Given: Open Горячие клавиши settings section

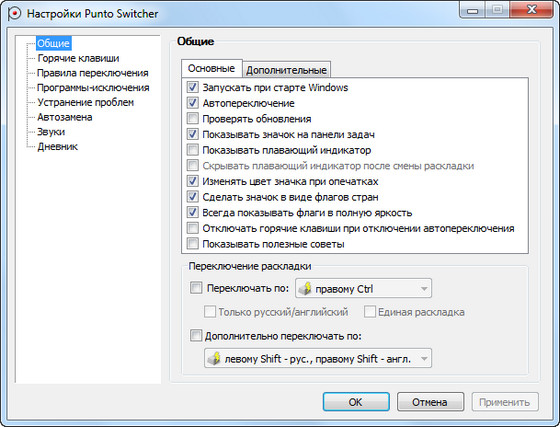Looking at the screenshot, I should coord(78,58).
